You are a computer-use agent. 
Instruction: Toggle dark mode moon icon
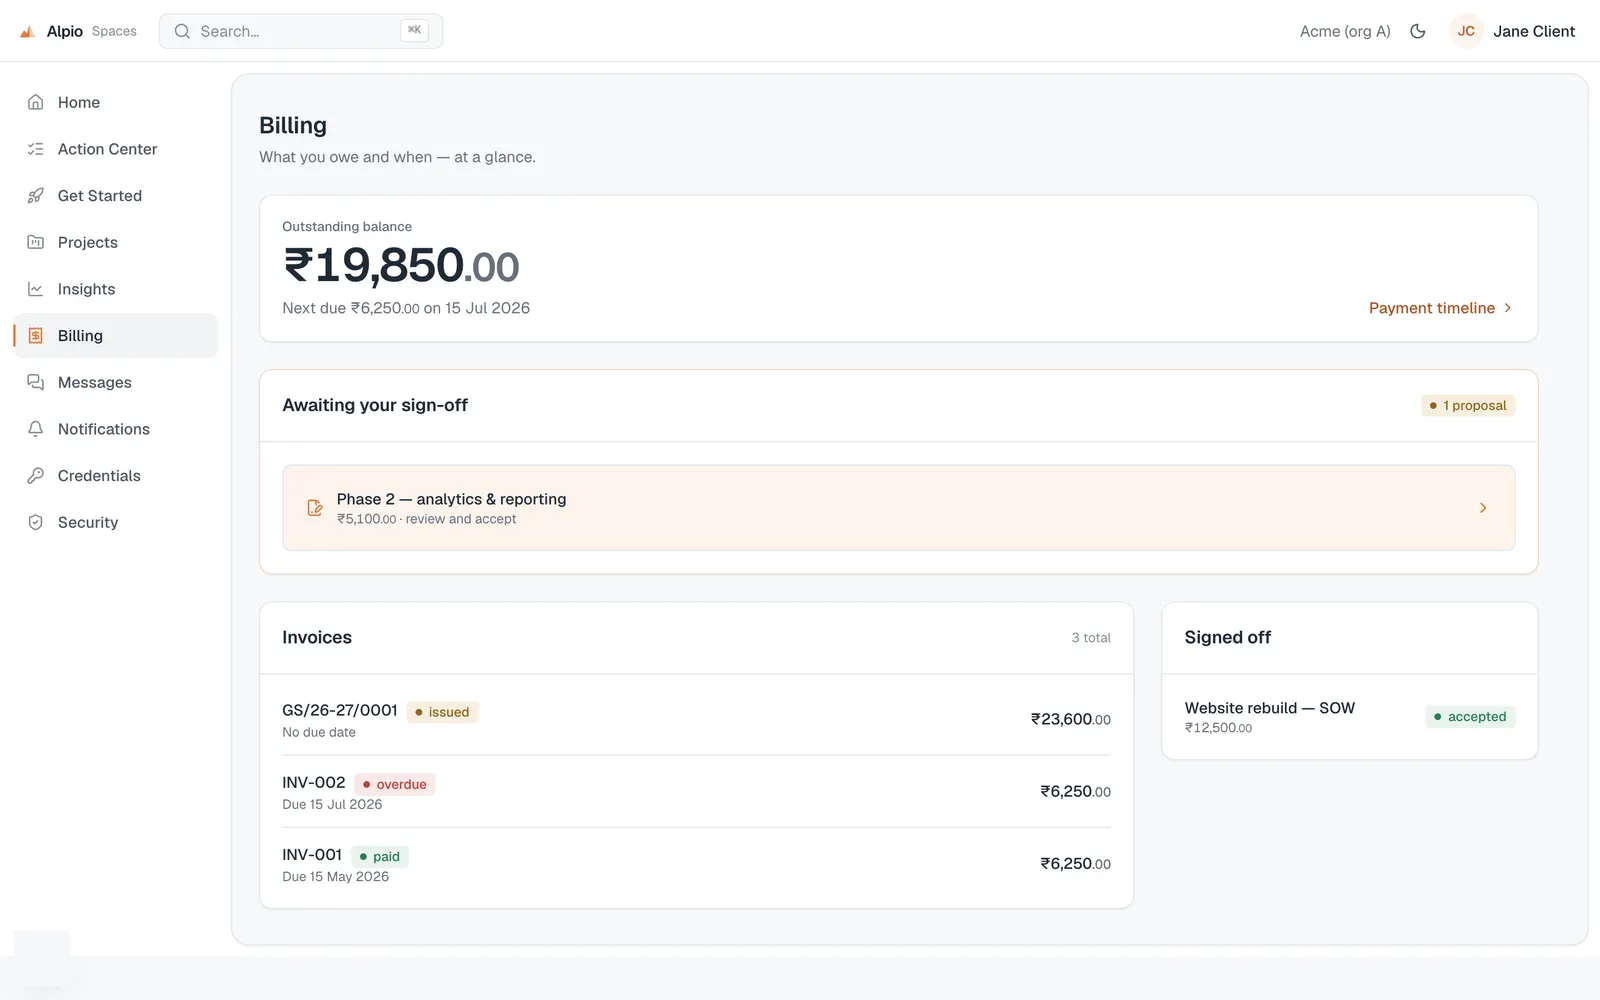1417,31
